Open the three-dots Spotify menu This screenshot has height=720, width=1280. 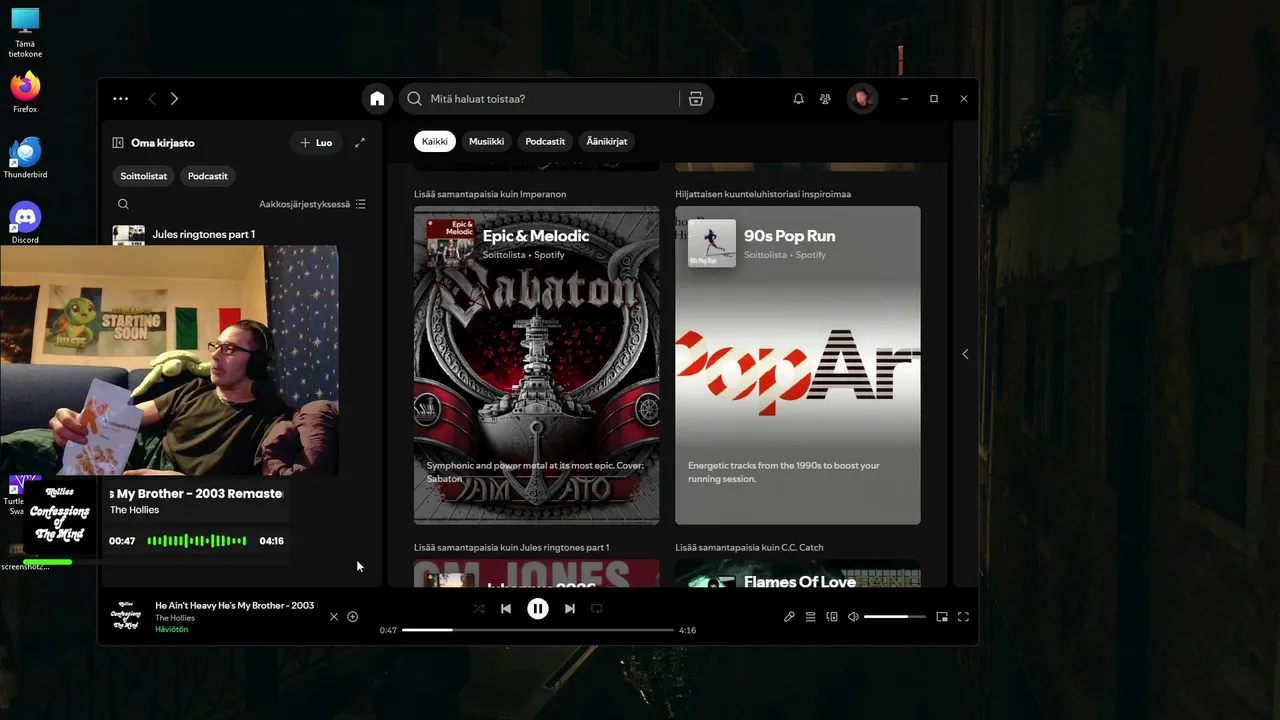pos(120,99)
